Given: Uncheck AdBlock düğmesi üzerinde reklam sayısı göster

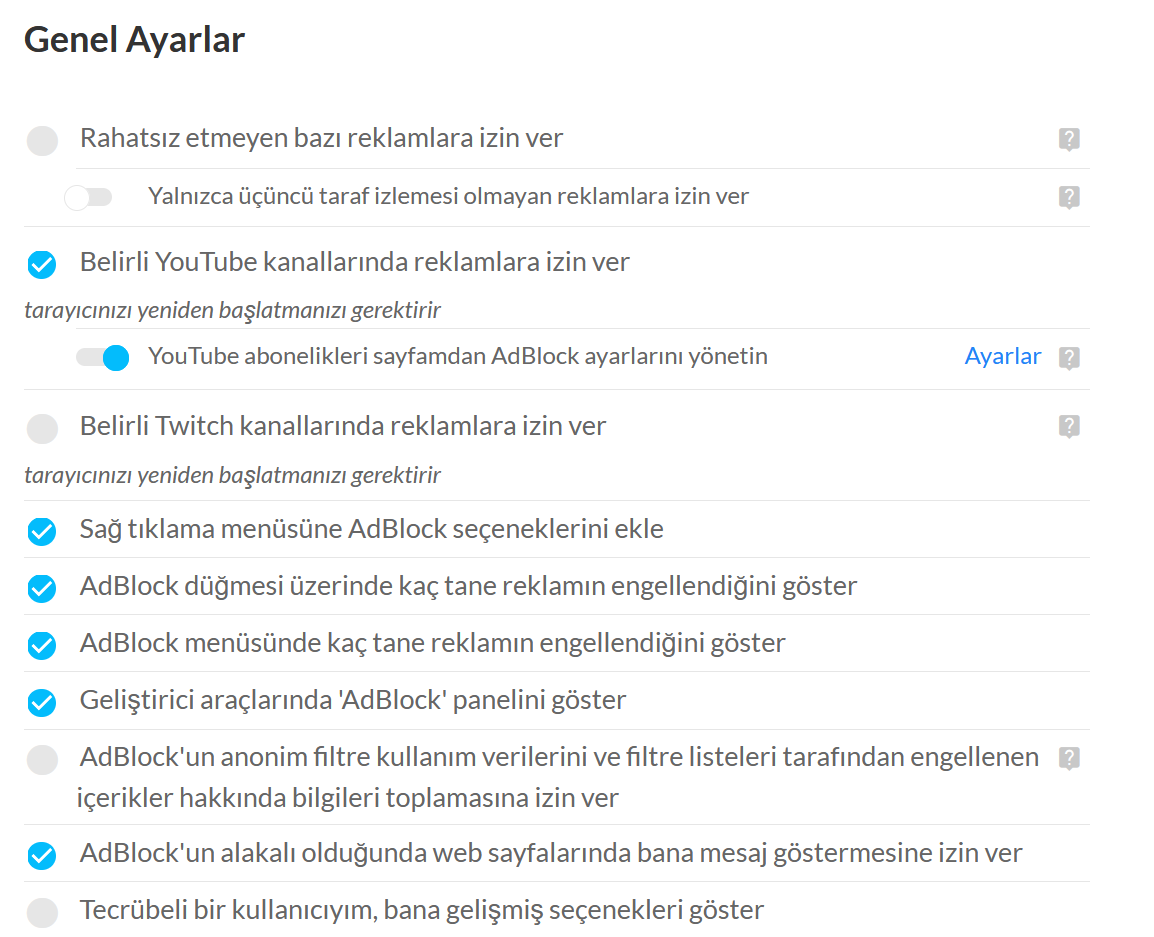Looking at the screenshot, I should (x=42, y=588).
